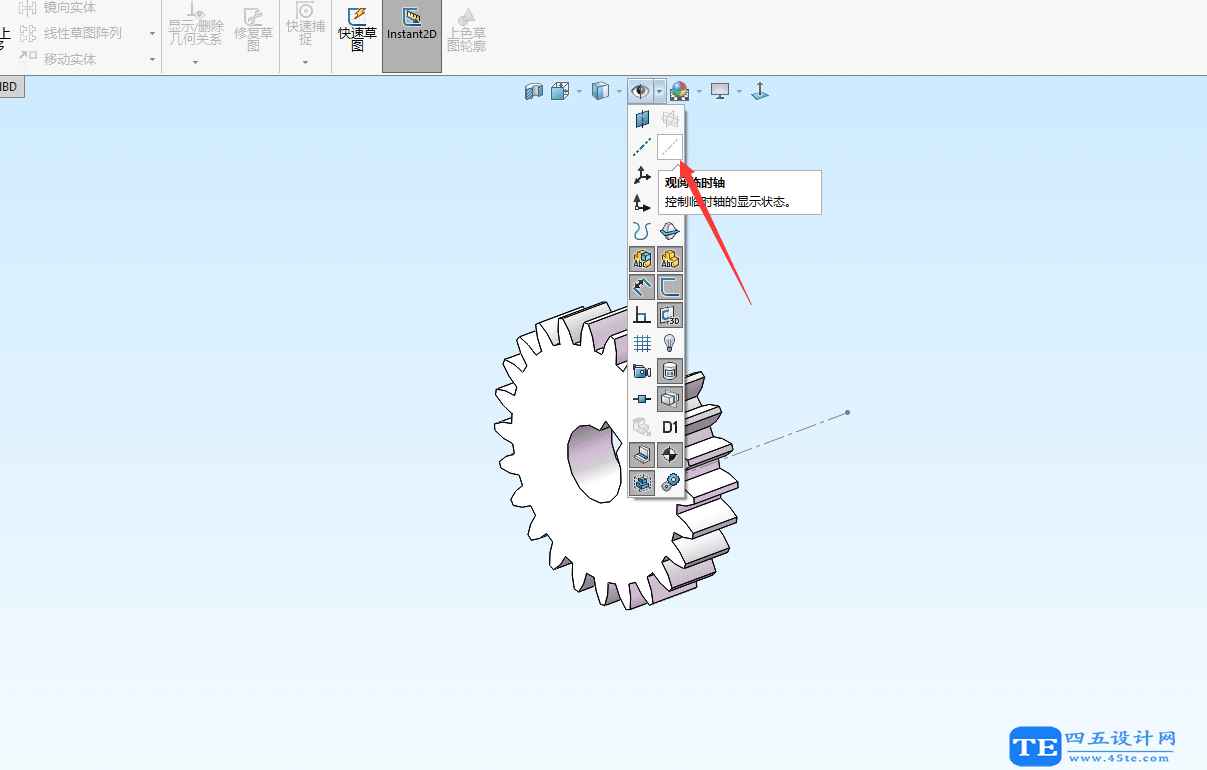Switch to the MBD tab
Image resolution: width=1207 pixels, height=770 pixels.
9,86
